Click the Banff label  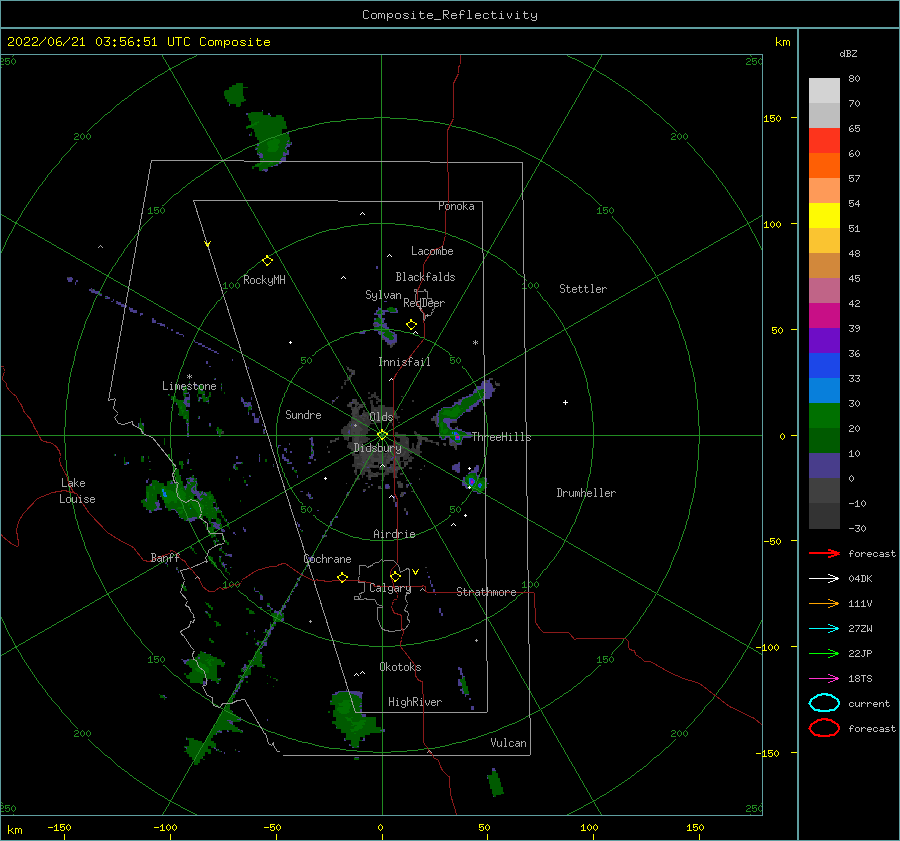tap(165, 557)
